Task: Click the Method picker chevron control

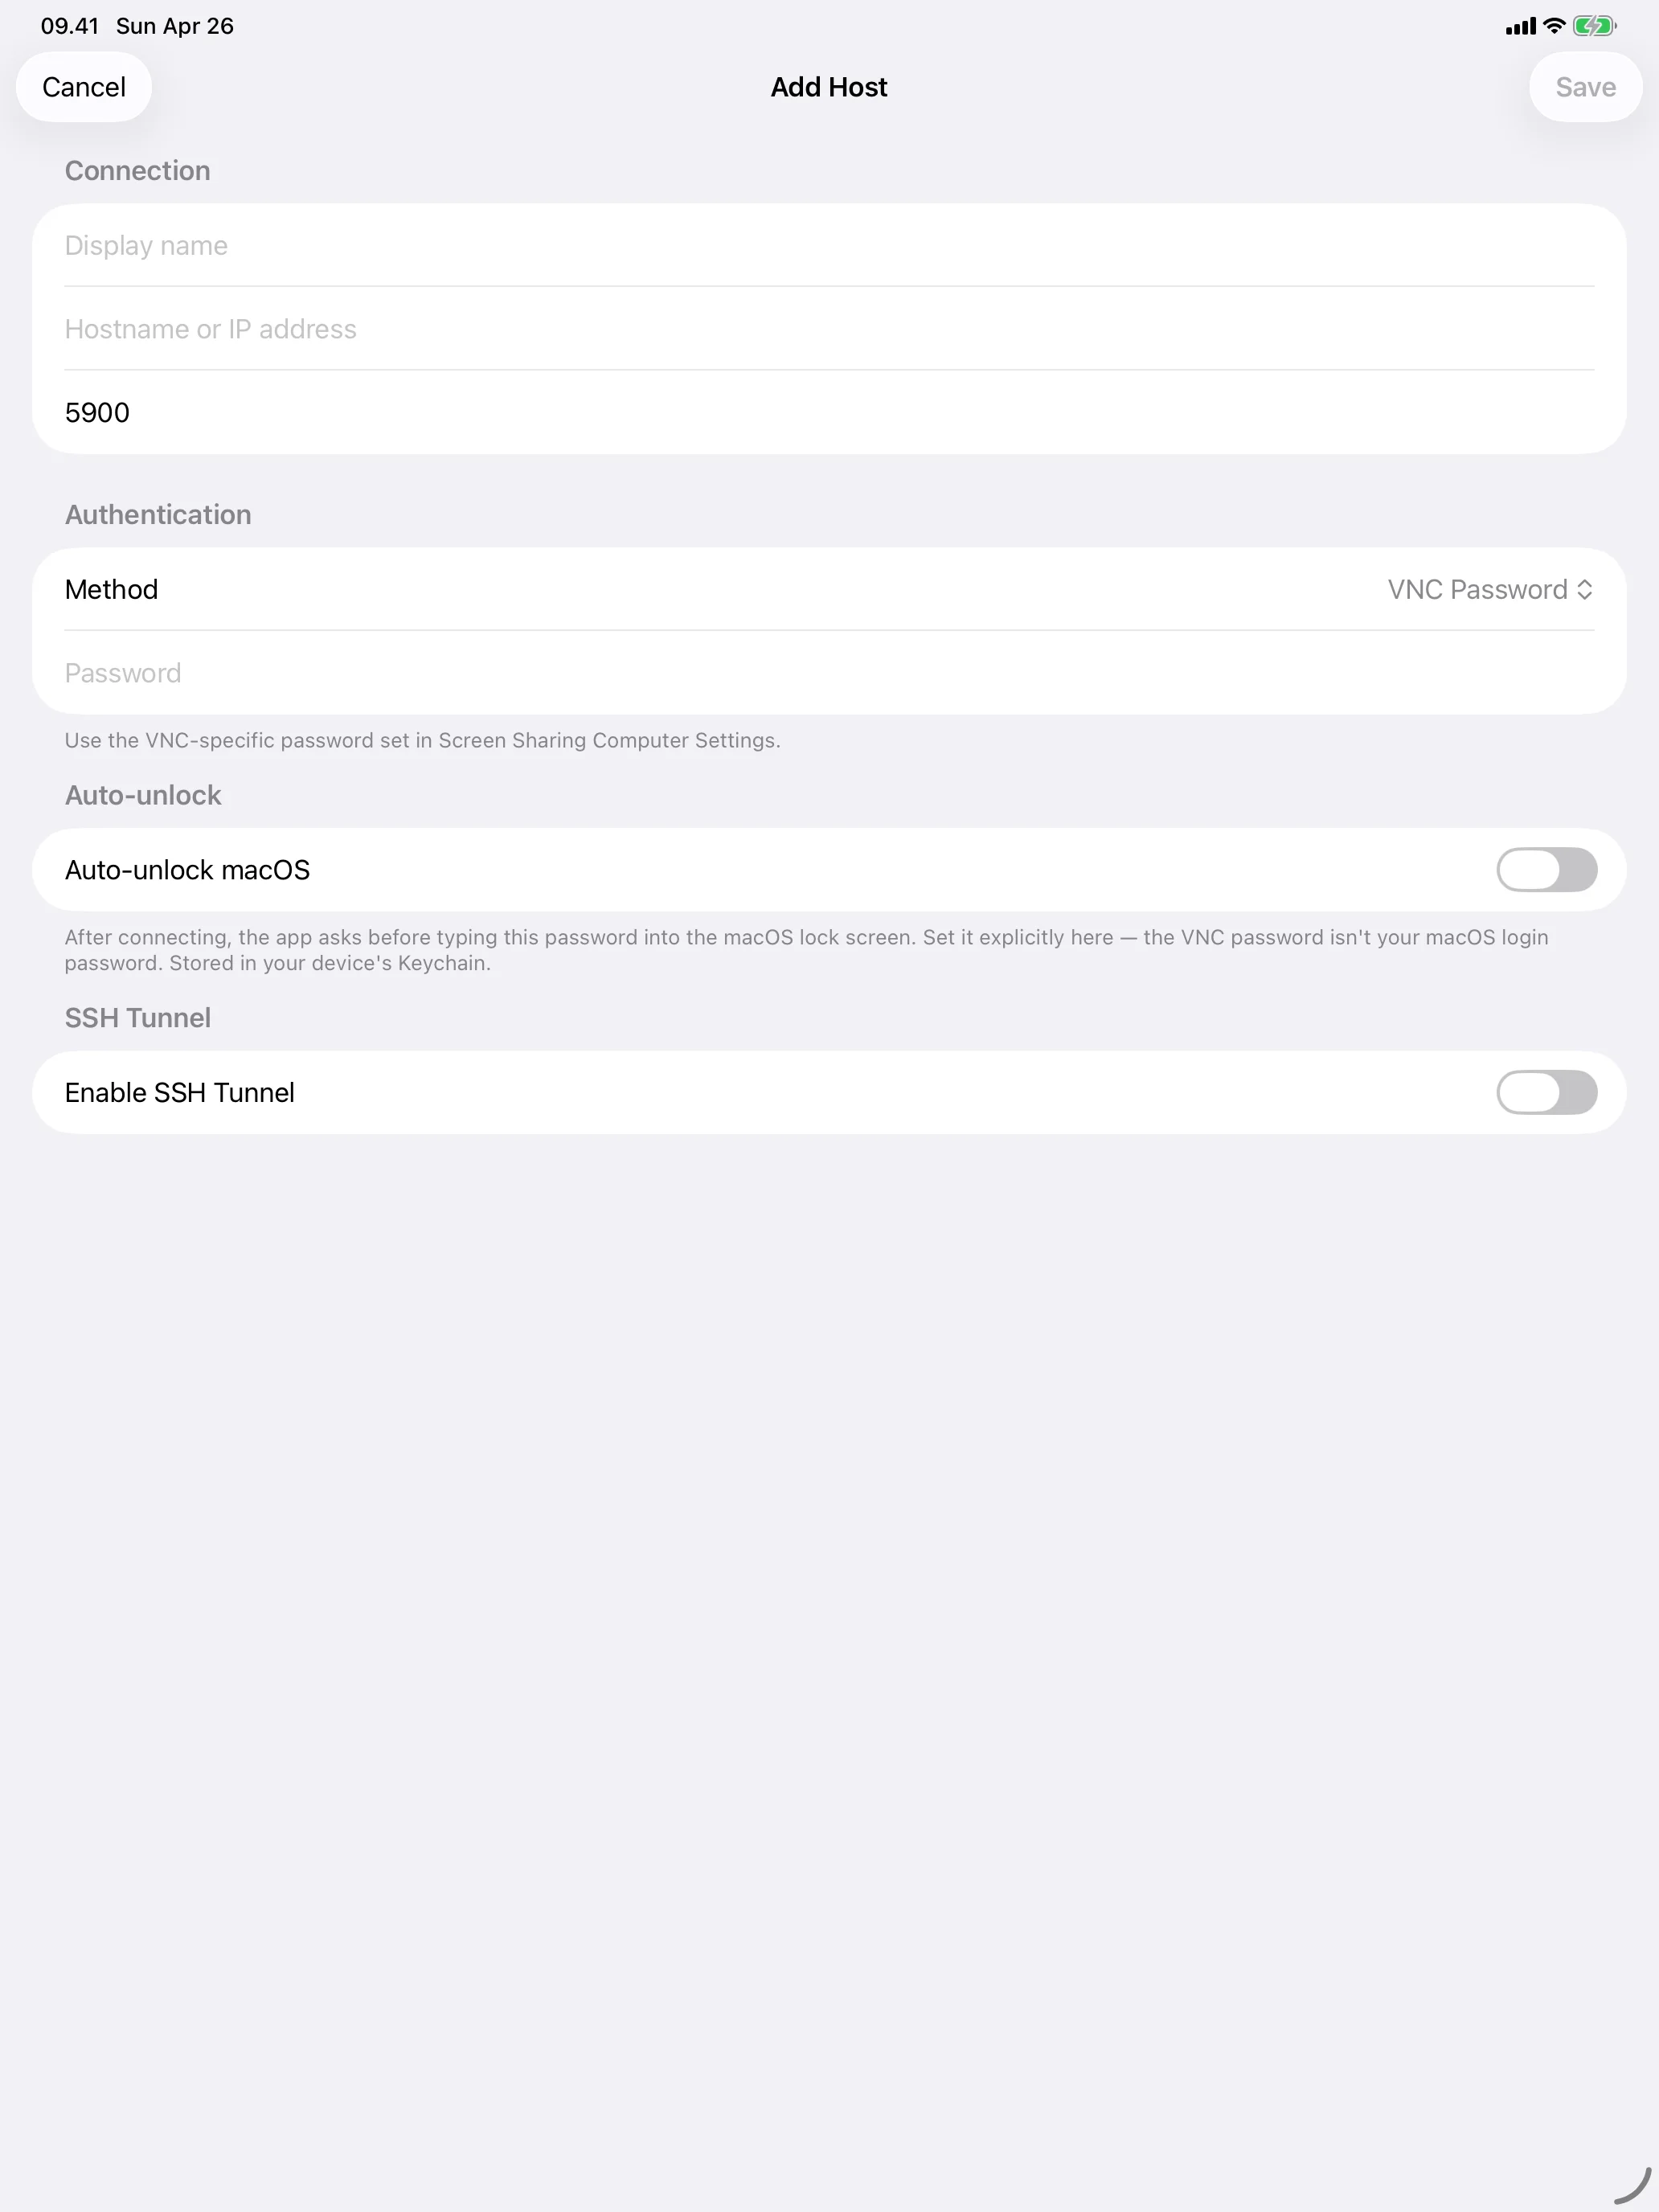Action: [x=1586, y=589]
